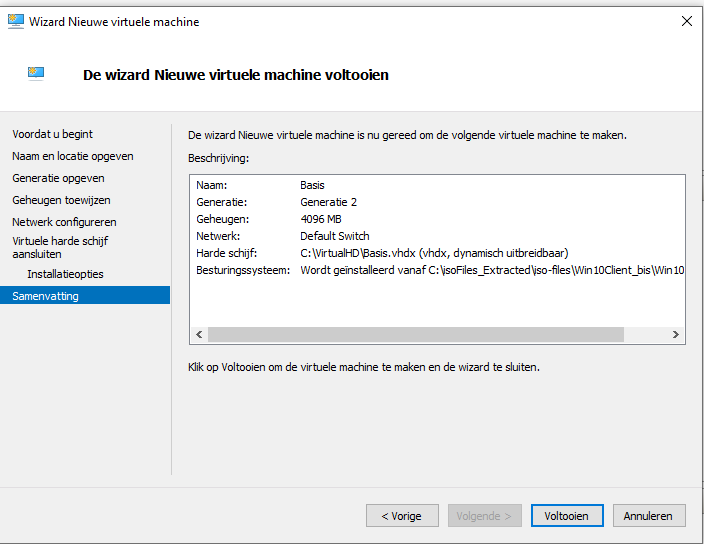Go to 'Virtuele harde schijf aansluiten' step

60,247
